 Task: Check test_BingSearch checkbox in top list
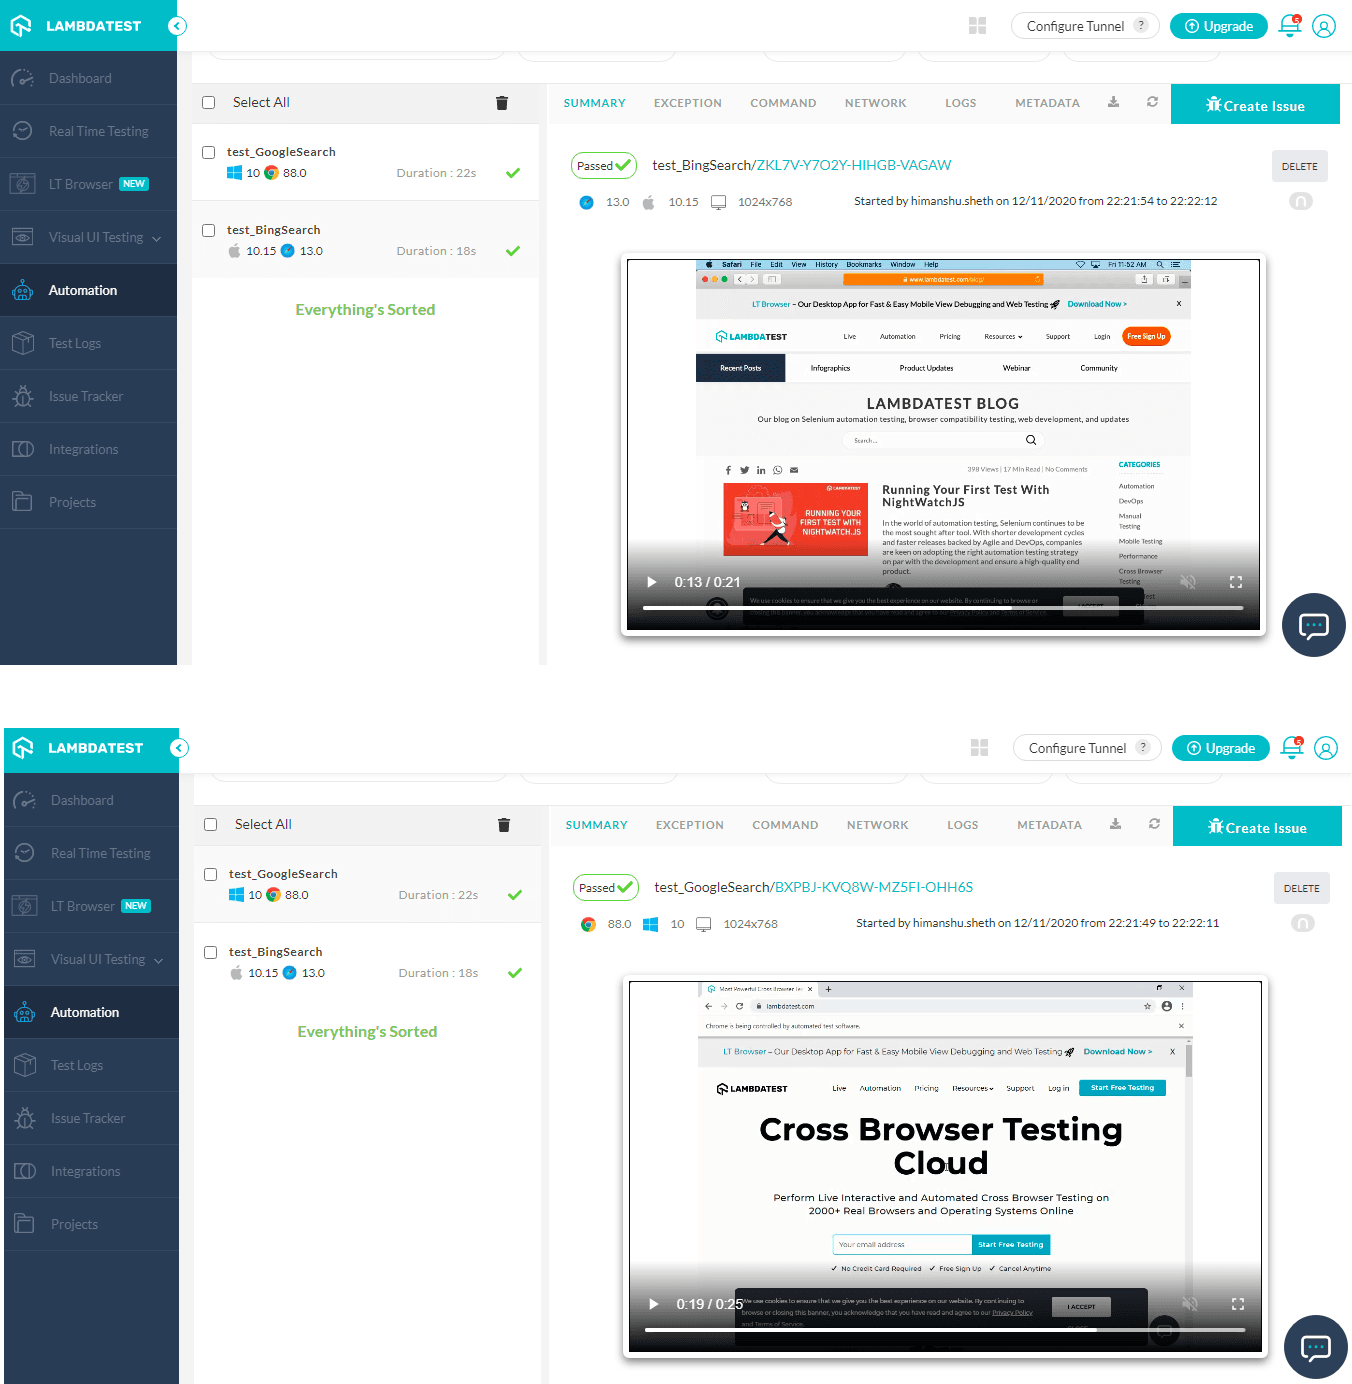209,230
